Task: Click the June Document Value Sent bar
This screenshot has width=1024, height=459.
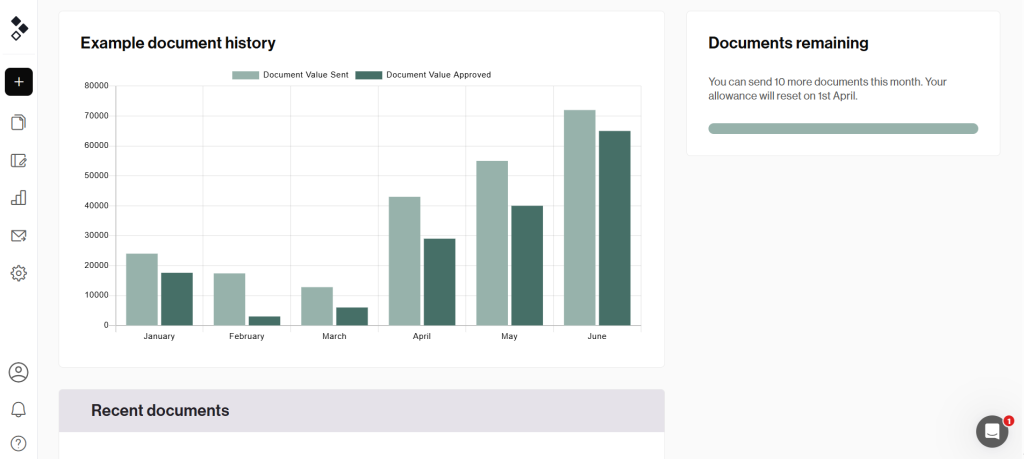Action: coord(579,218)
